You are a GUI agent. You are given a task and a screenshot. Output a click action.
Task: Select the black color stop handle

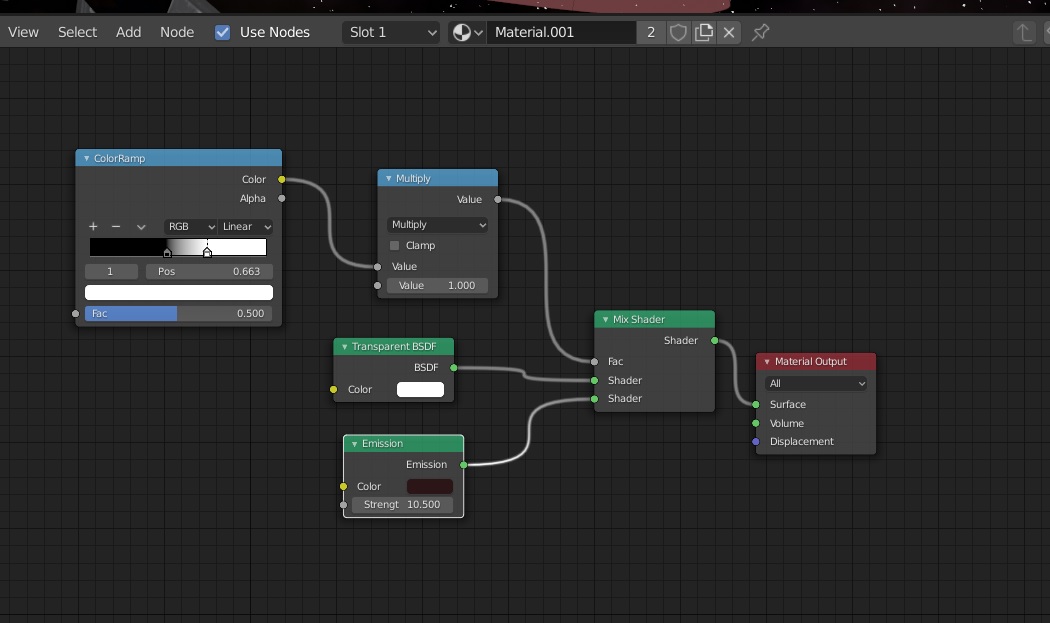[x=167, y=253]
